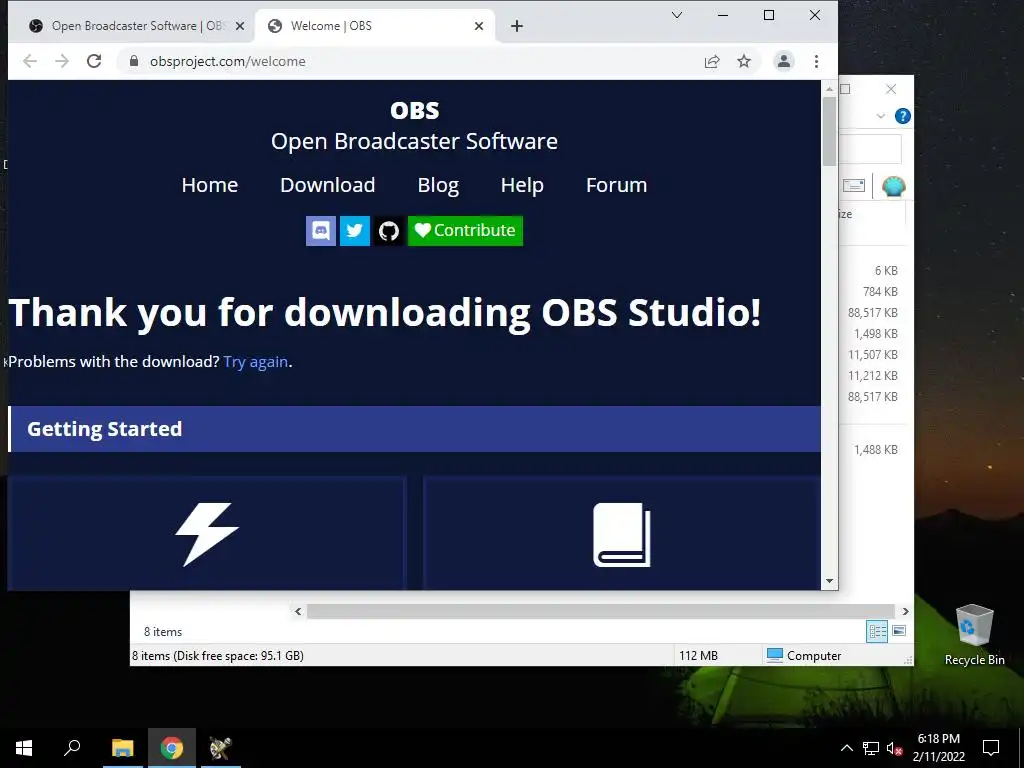The width and height of the screenshot is (1024, 768).
Task: Close the Welcome | OBS tab
Action: pos(479,26)
